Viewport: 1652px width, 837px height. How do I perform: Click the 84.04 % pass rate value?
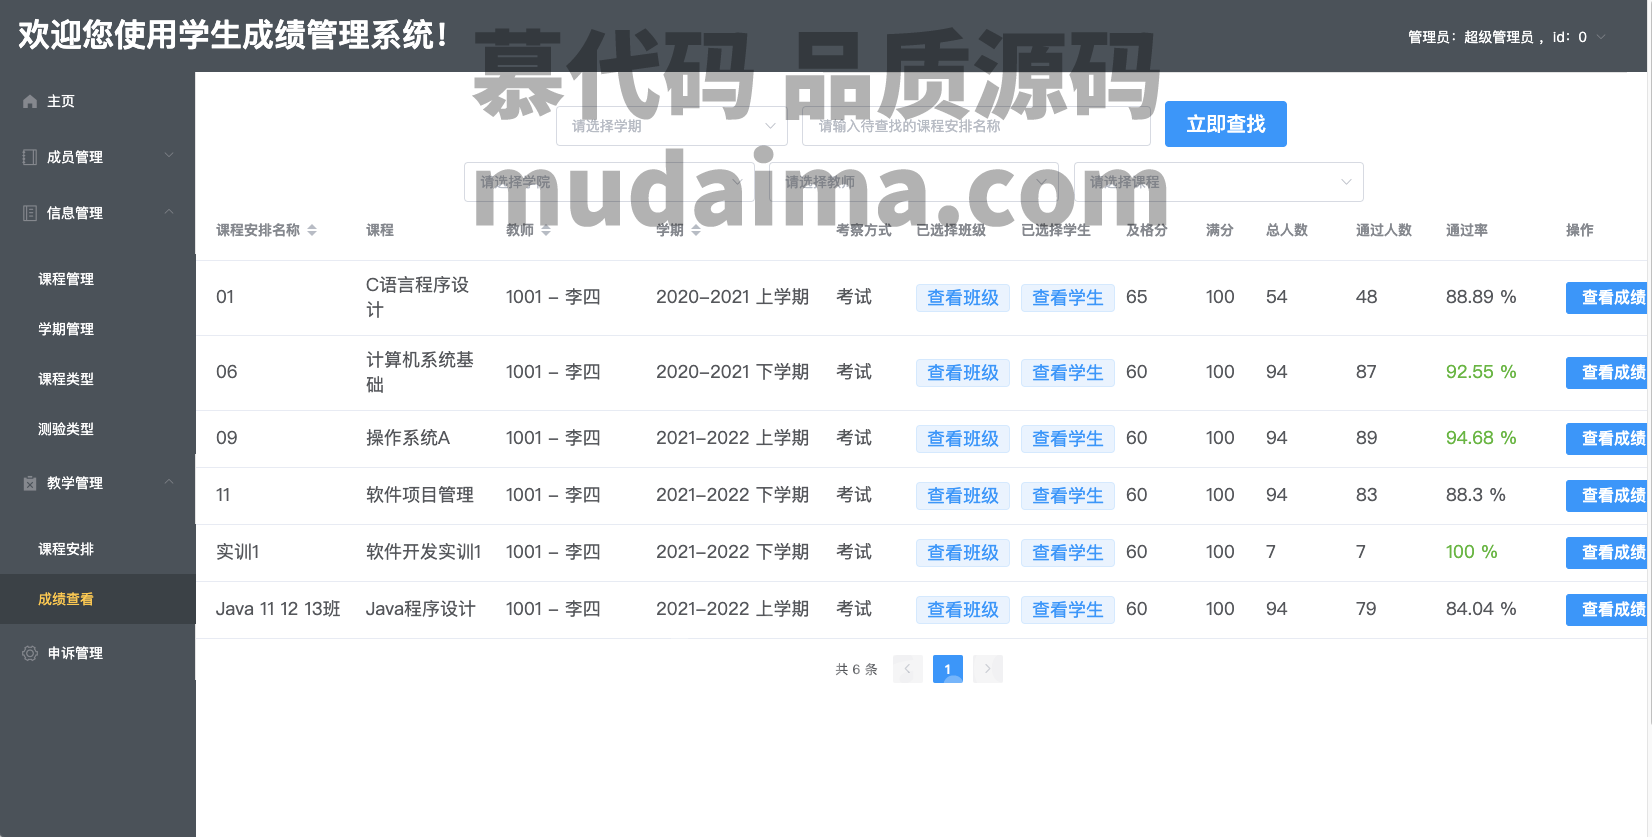(x=1481, y=609)
